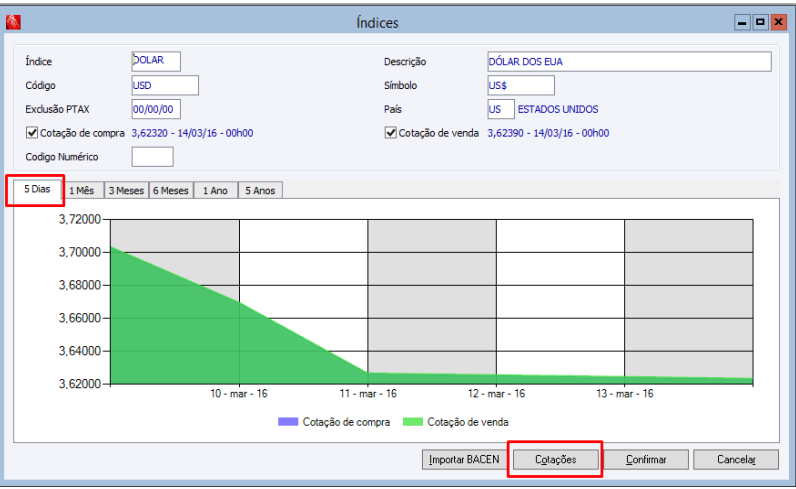Image resolution: width=796 pixels, height=489 pixels.
Task: Toggle the Cotação de compra checkbox
Action: coord(32,133)
